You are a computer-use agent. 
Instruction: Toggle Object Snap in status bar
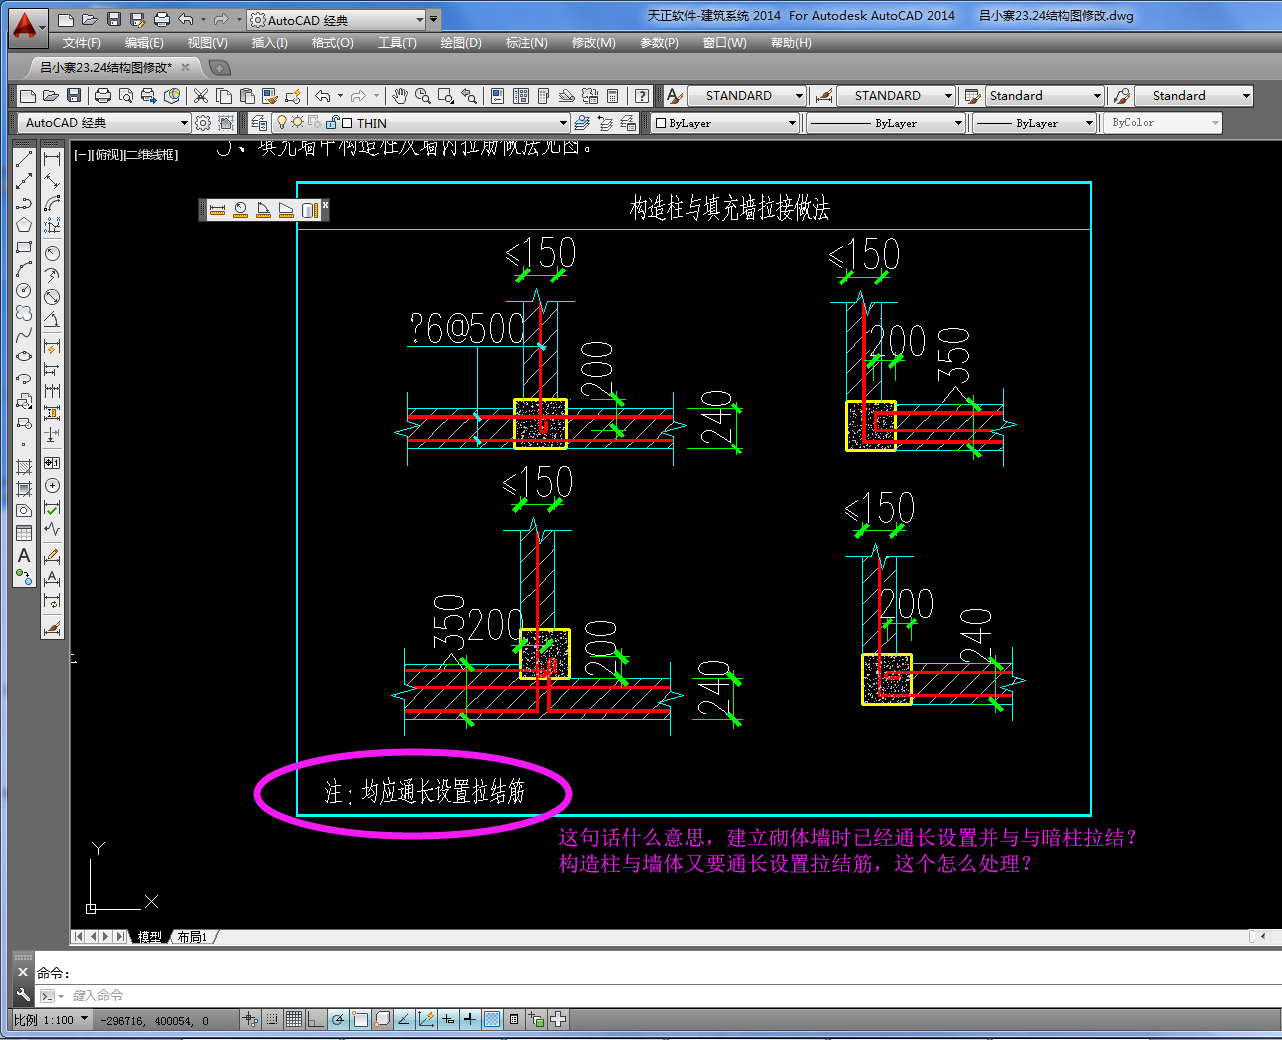[x=360, y=1020]
